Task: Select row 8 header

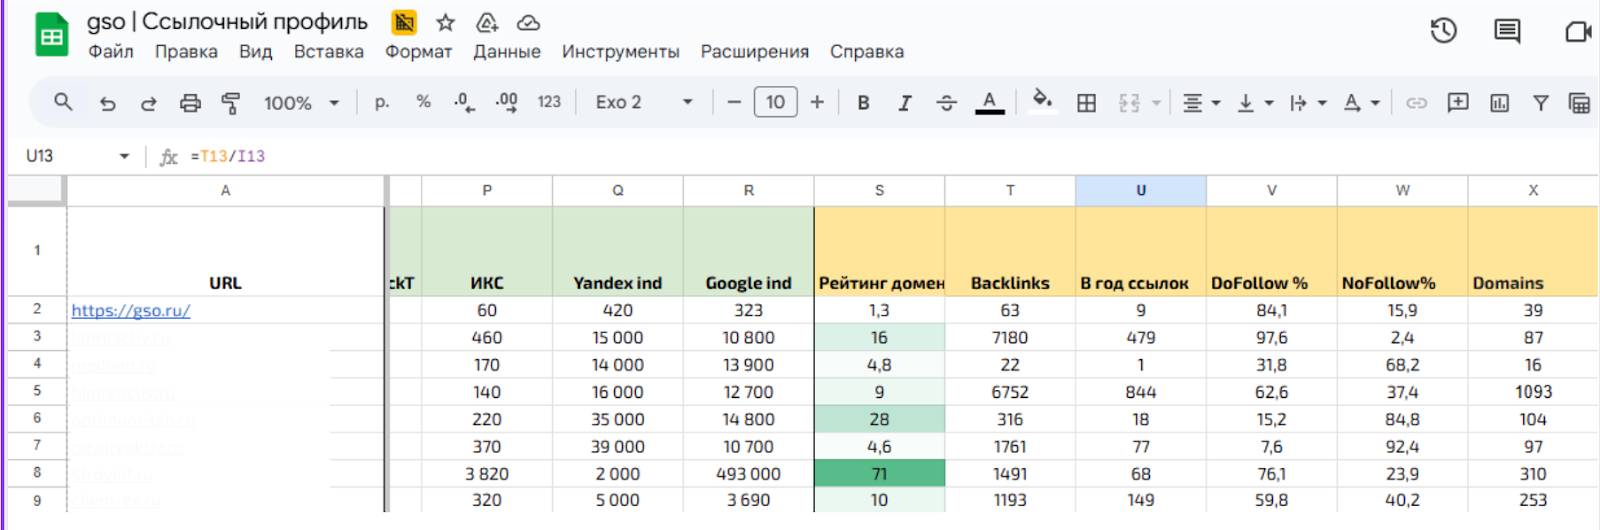Action: 37,472
